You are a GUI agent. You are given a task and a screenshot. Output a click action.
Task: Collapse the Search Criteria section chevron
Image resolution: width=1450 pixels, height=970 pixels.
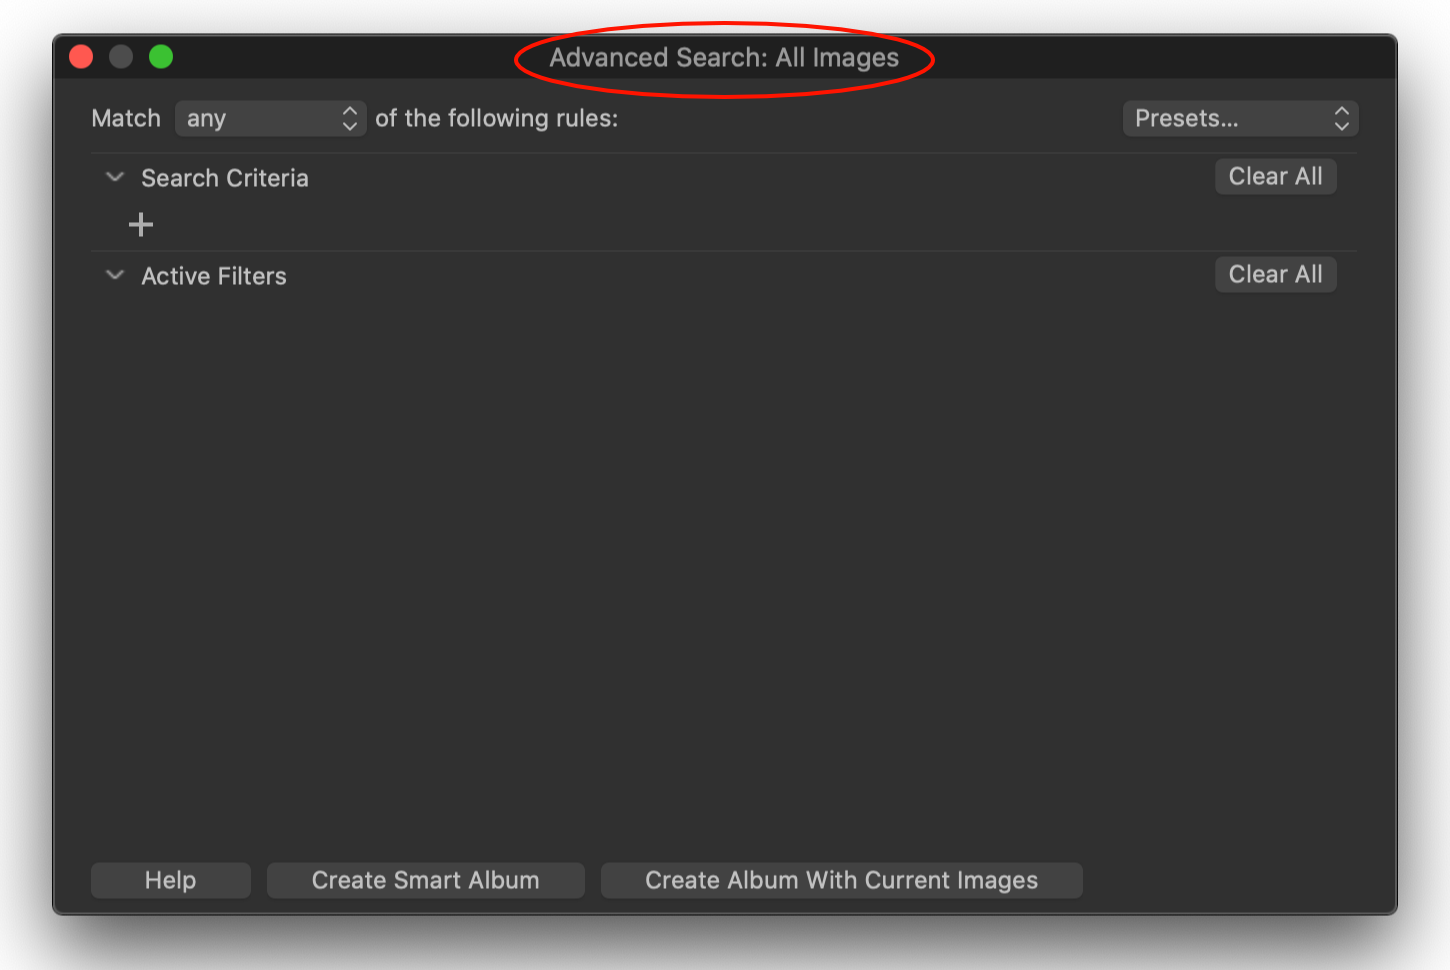tap(115, 177)
